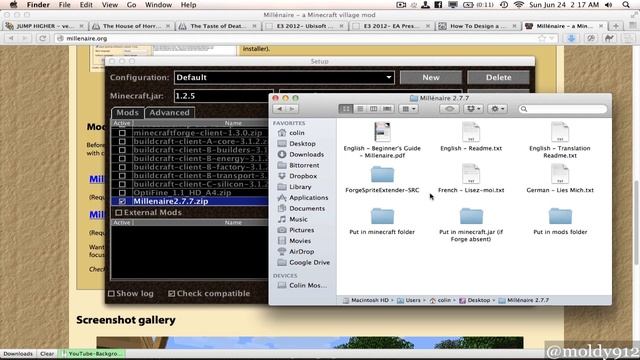
Task: Open Applications in the Finder sidebar
Action: click(309, 198)
